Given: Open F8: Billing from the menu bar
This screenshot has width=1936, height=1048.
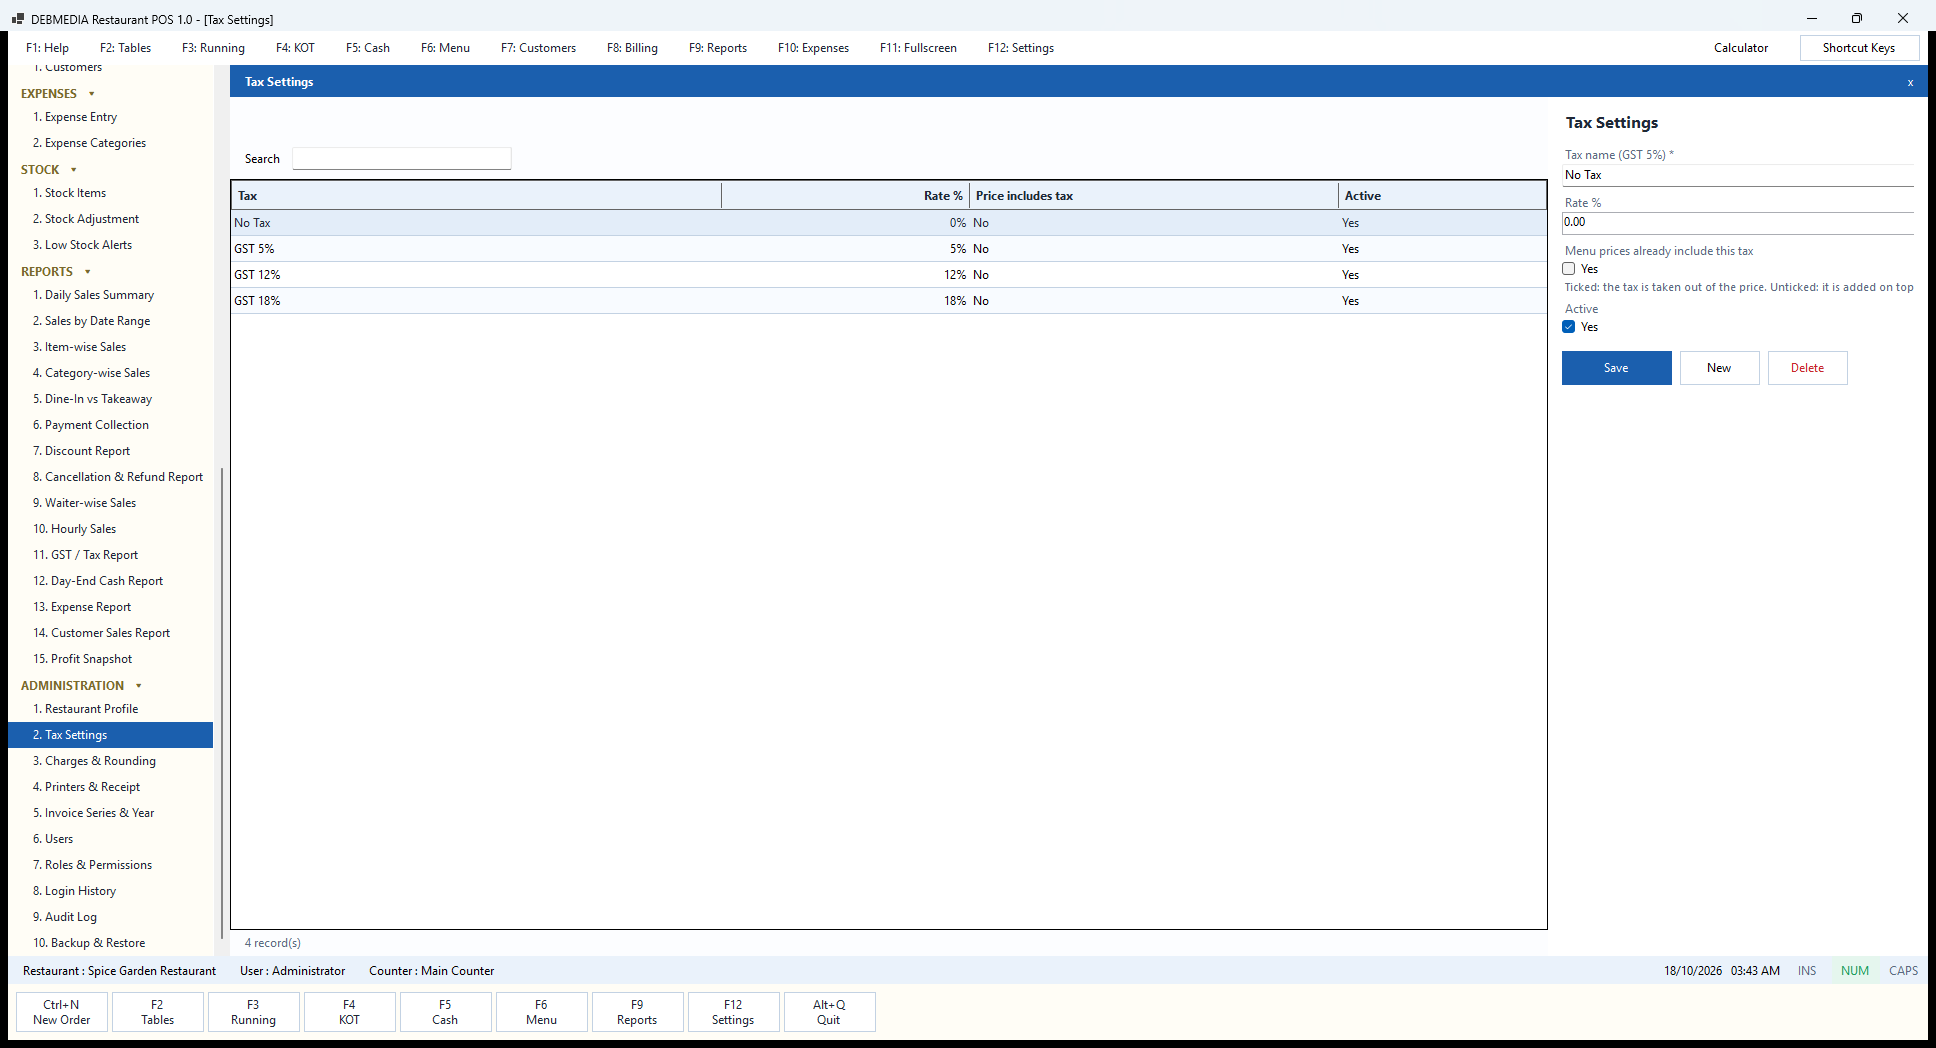Looking at the screenshot, I should 632,48.
